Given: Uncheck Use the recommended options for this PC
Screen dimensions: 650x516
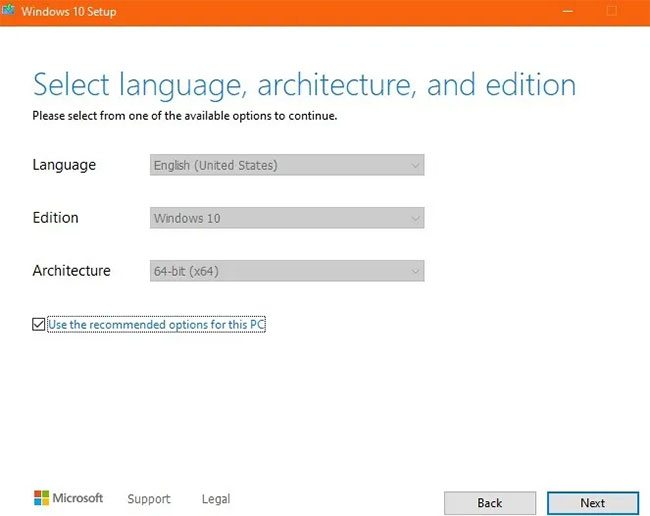Looking at the screenshot, I should click(39, 324).
